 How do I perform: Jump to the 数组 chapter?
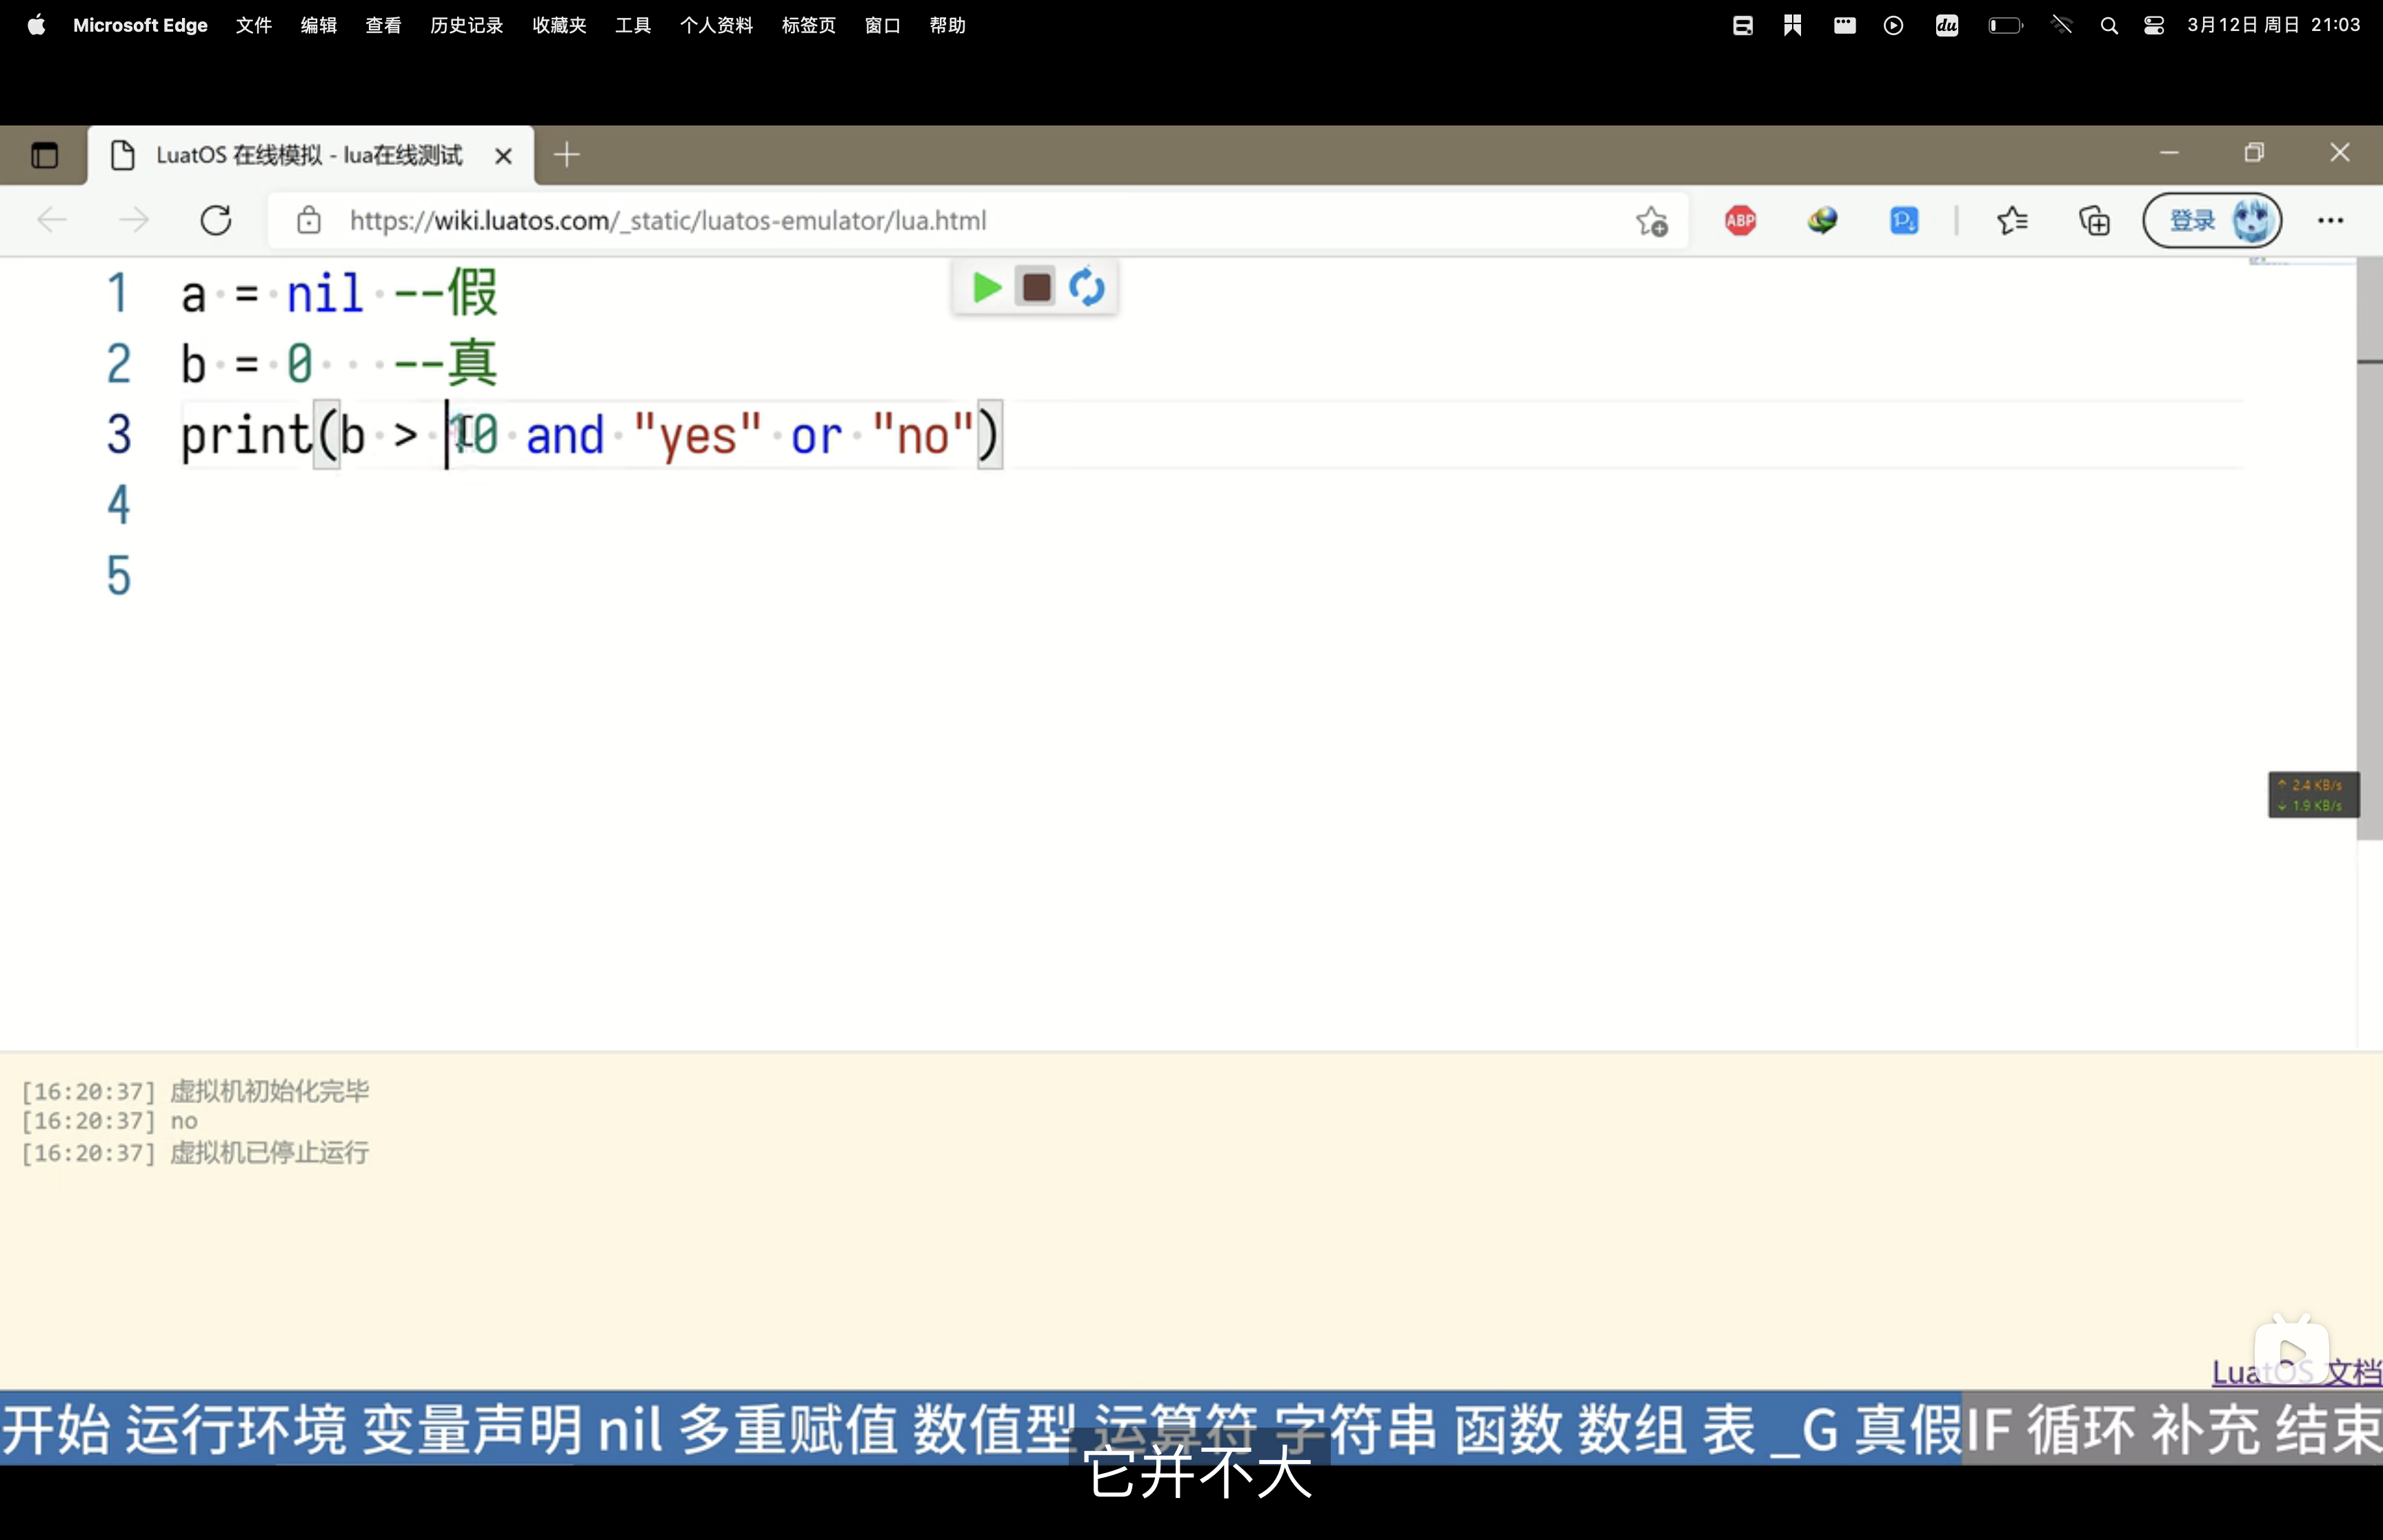click(x=1631, y=1428)
